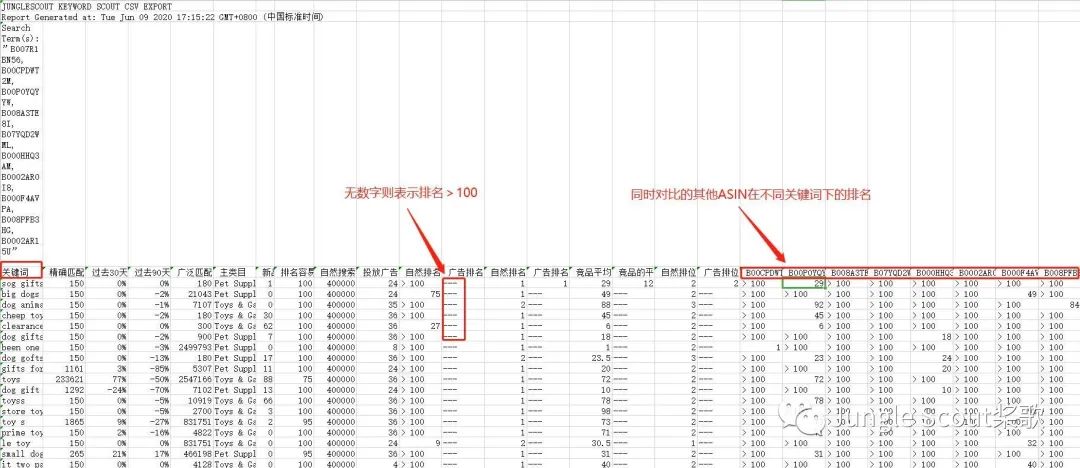This screenshot has height=468, width=1080.
Task: Select the 投放广告 header cell
Action: [x=380, y=273]
